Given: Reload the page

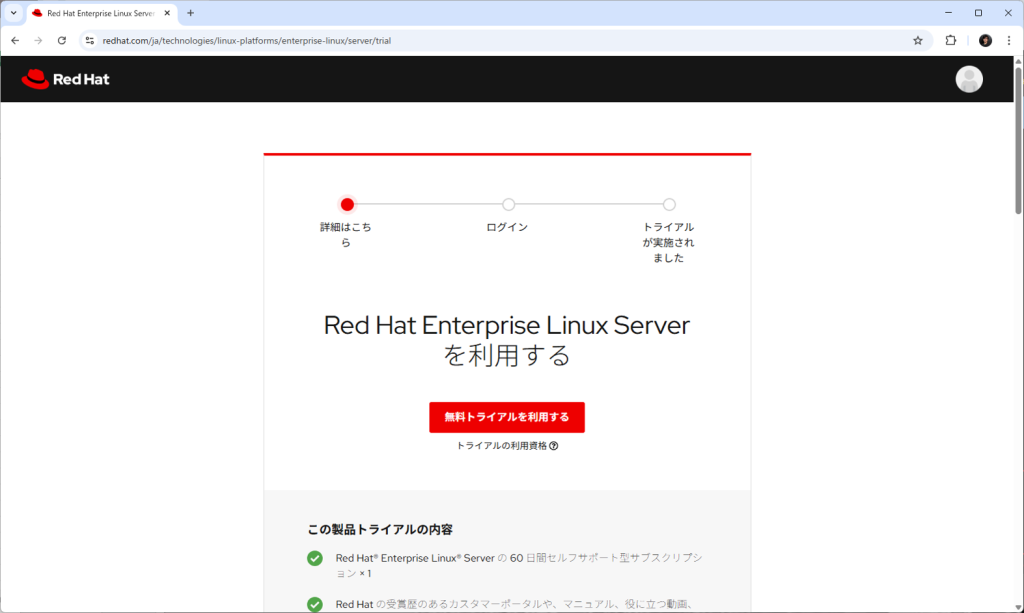Looking at the screenshot, I should [x=62, y=41].
